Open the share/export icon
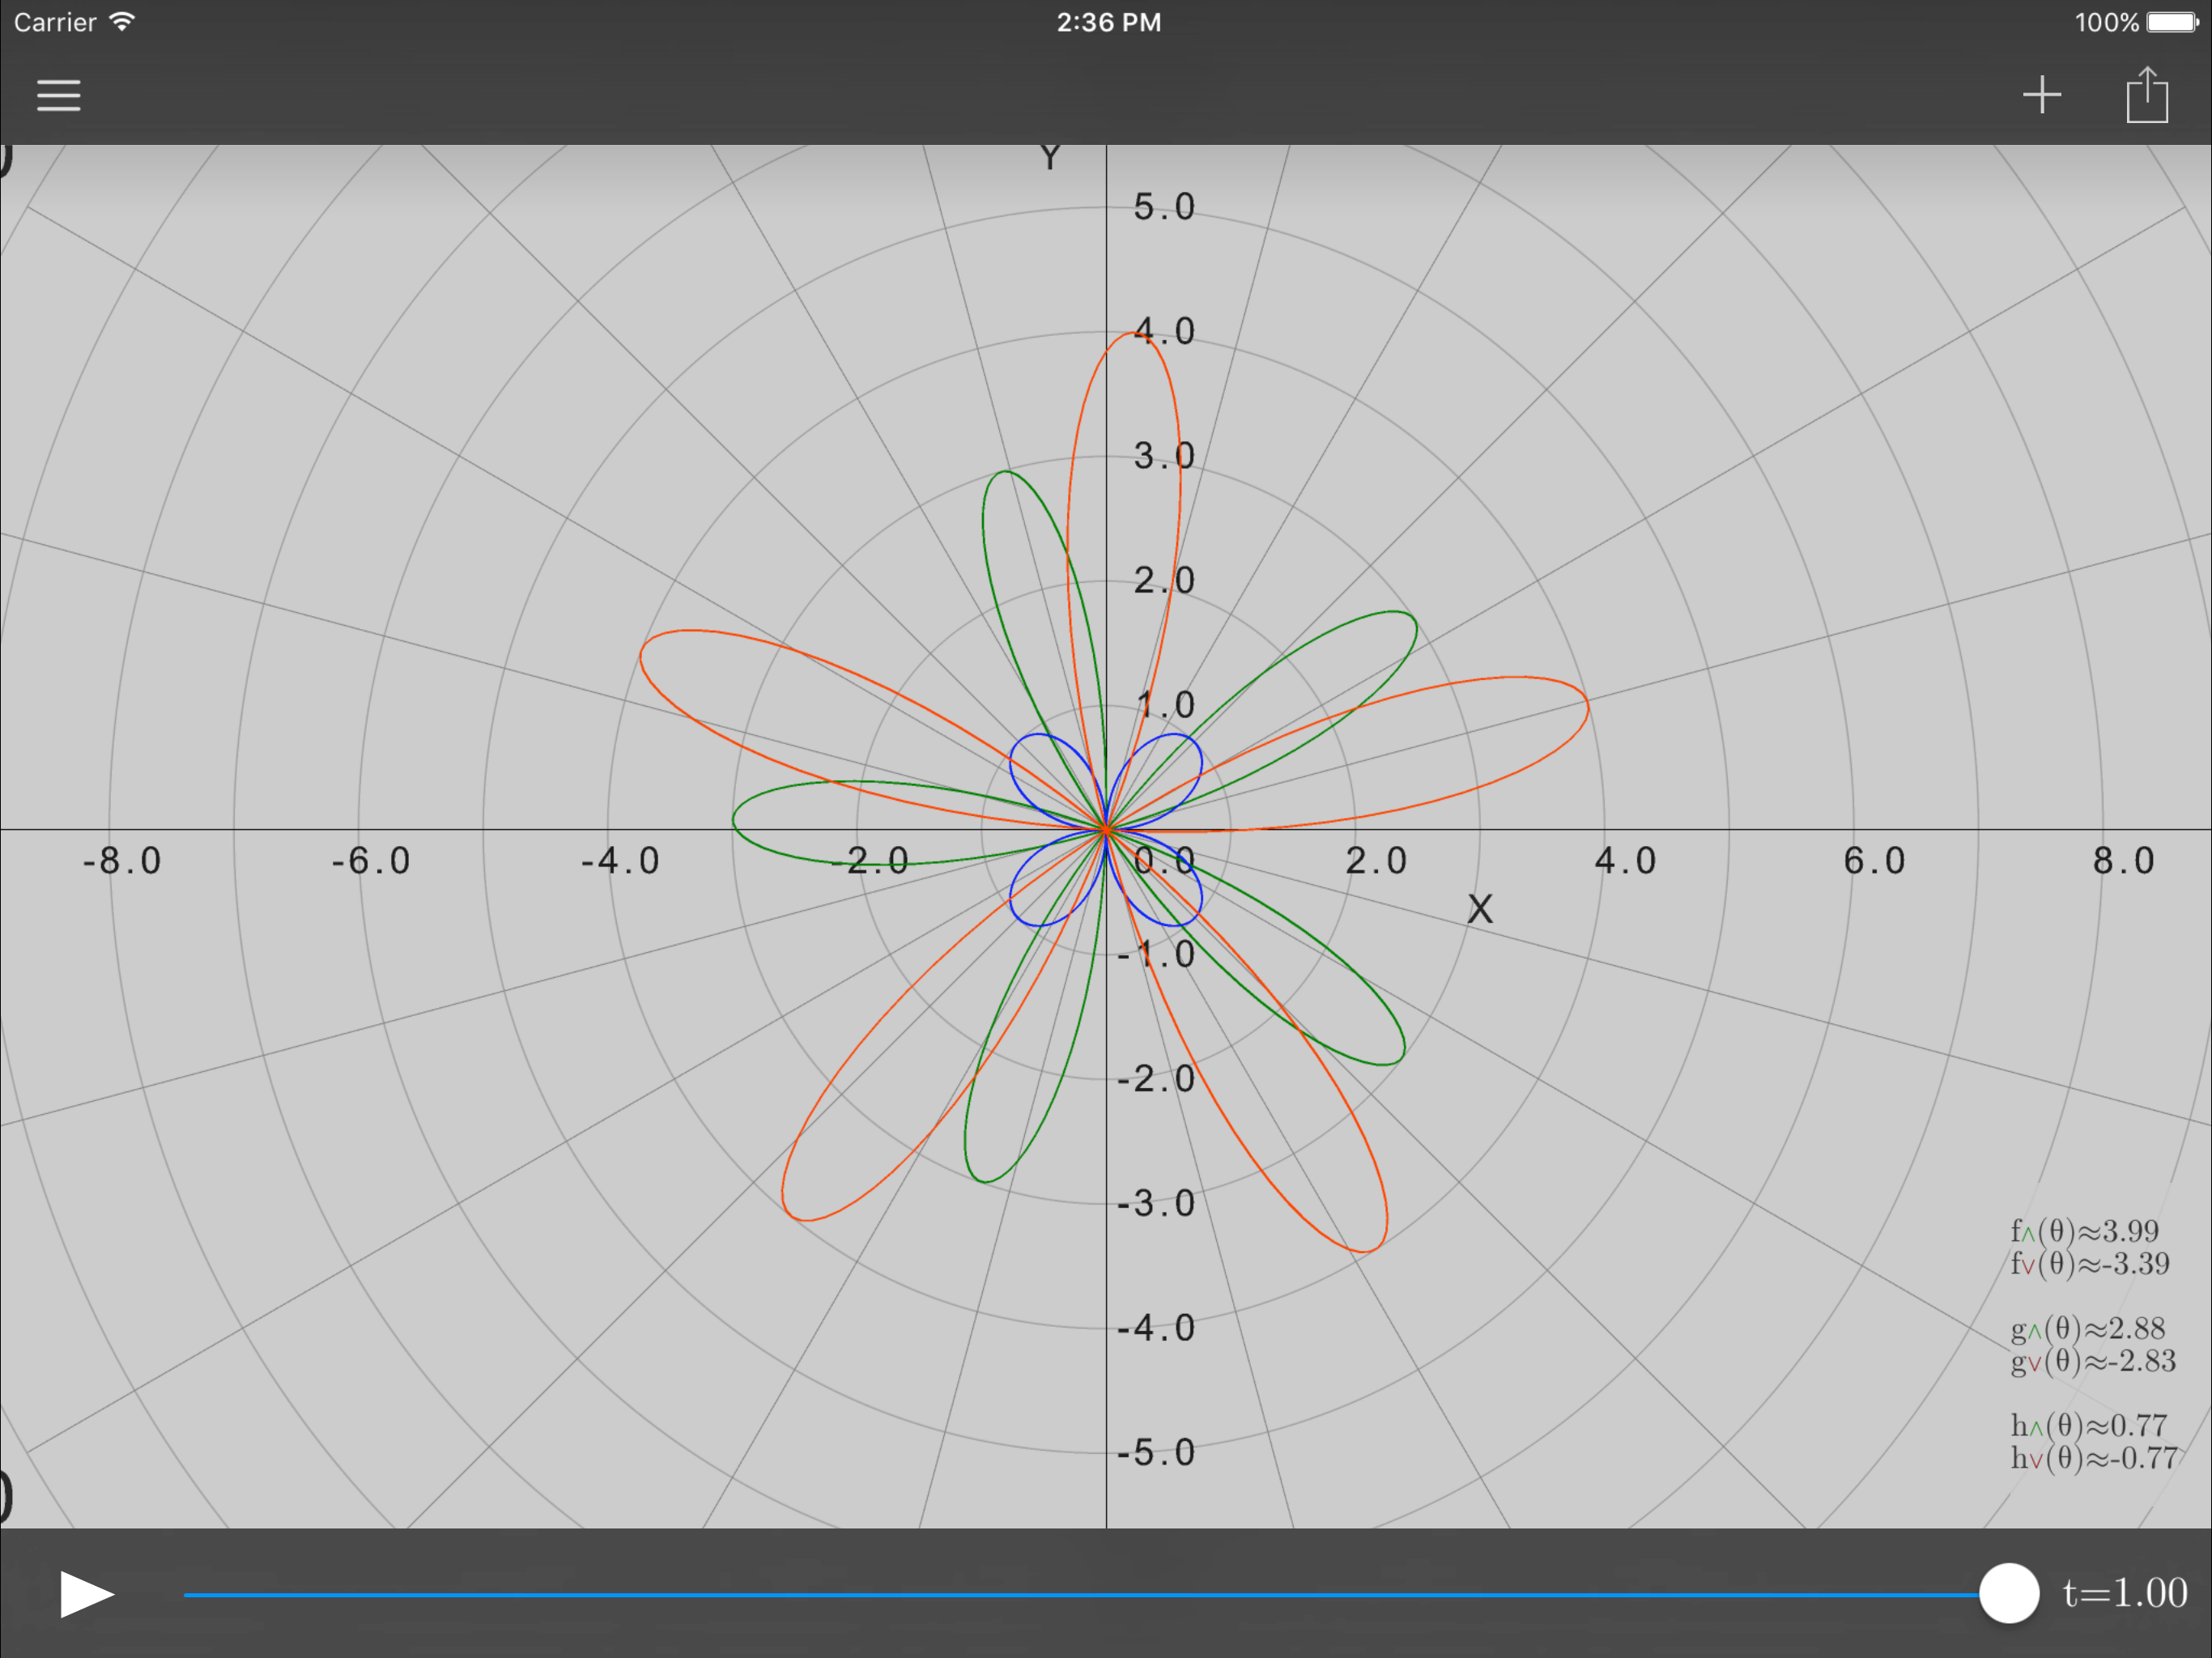 click(x=2146, y=96)
